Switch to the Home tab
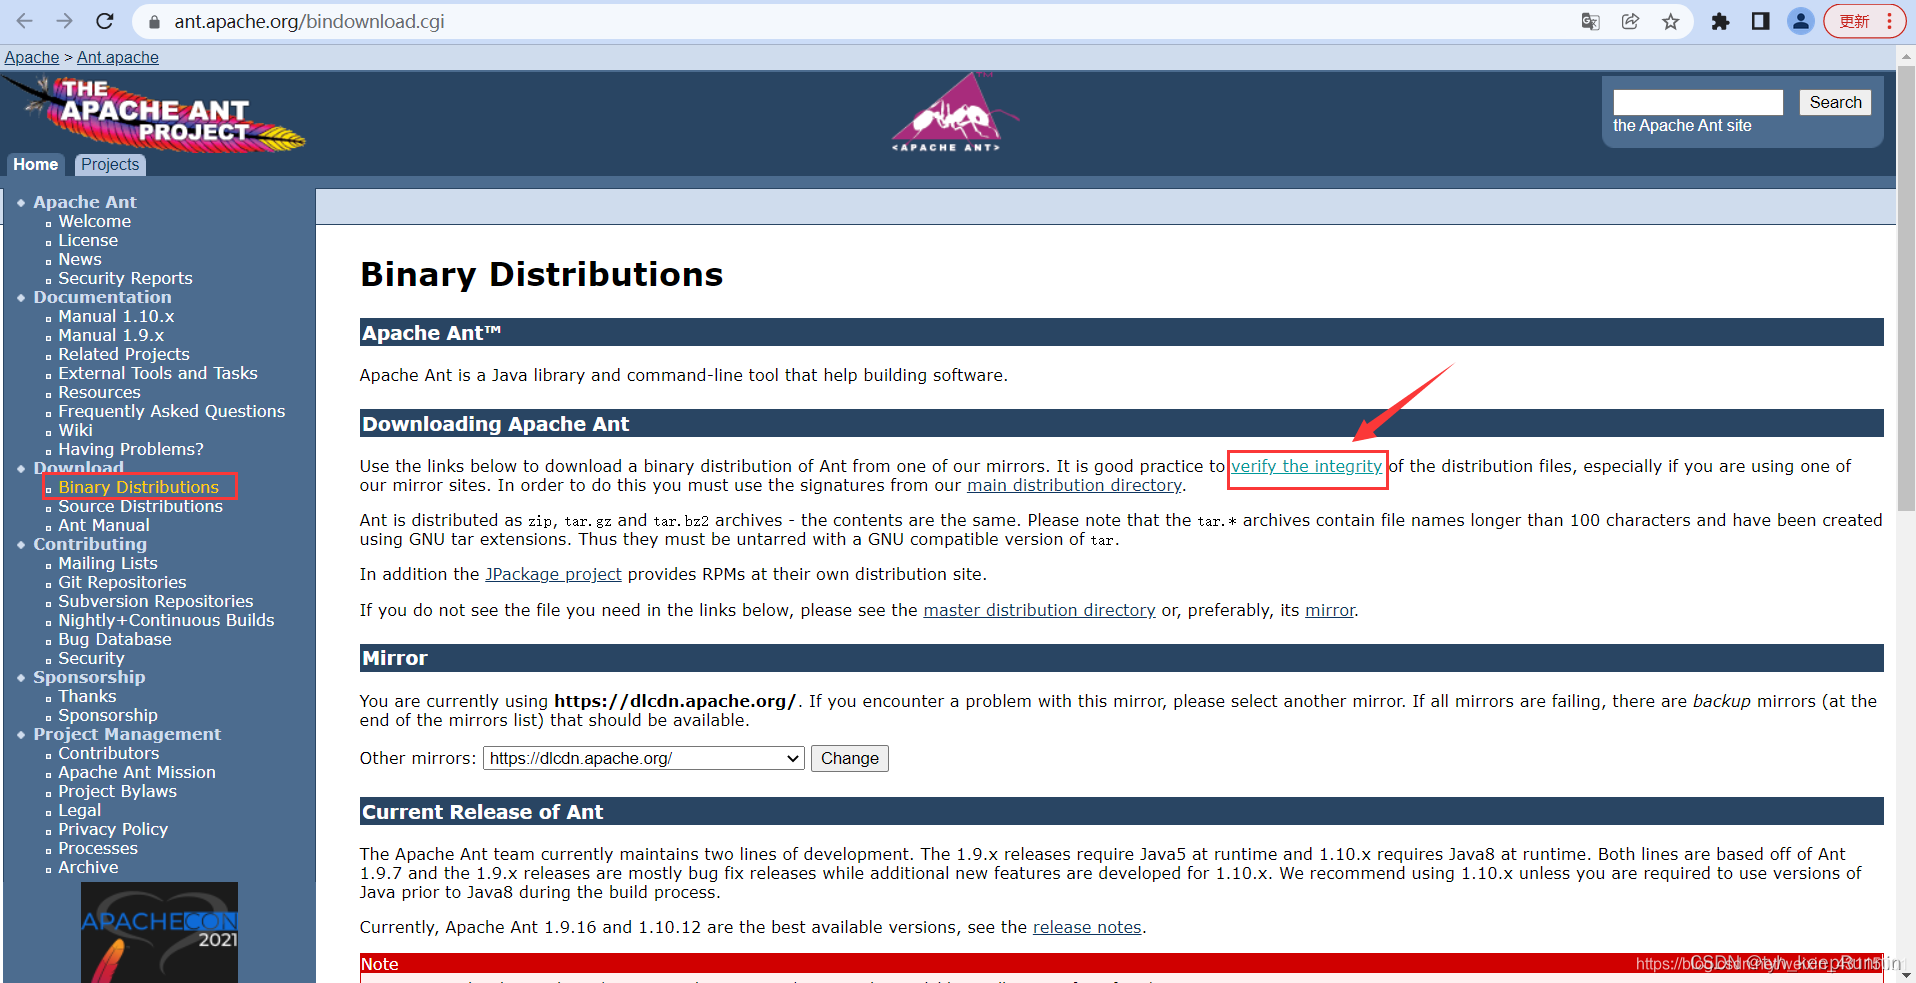The image size is (1916, 983). point(36,164)
